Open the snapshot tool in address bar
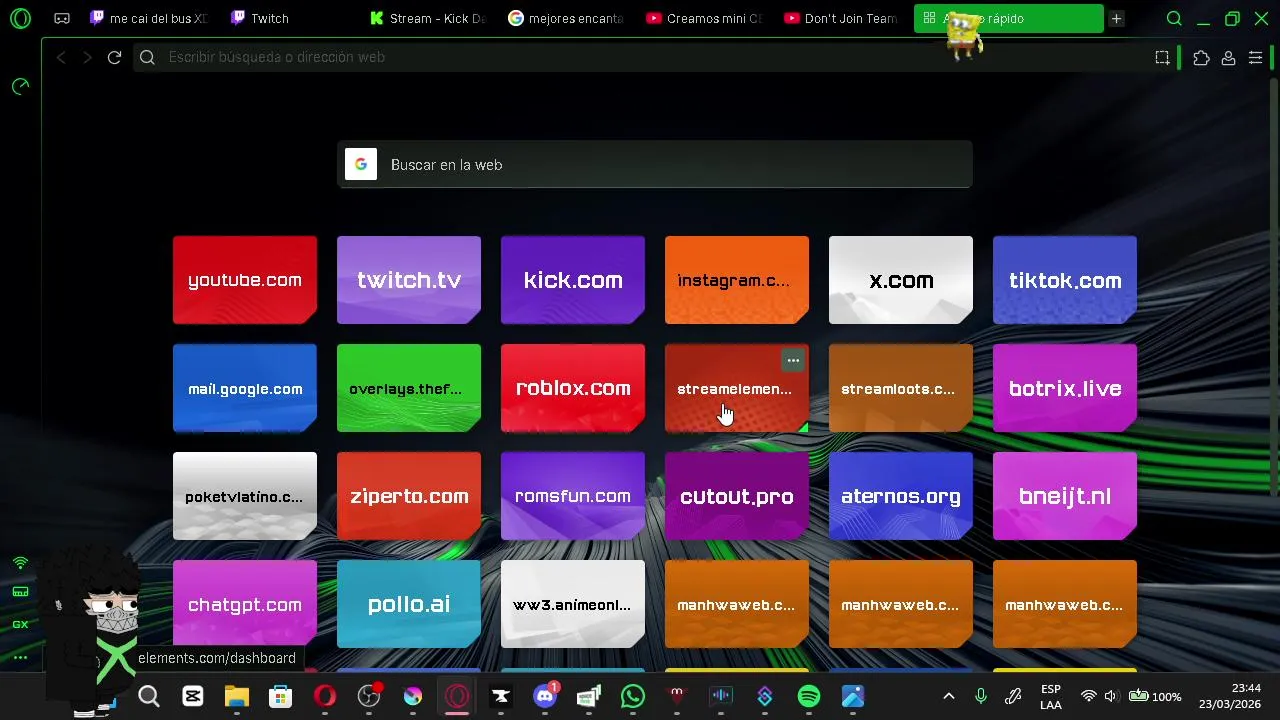 pos(1162,58)
